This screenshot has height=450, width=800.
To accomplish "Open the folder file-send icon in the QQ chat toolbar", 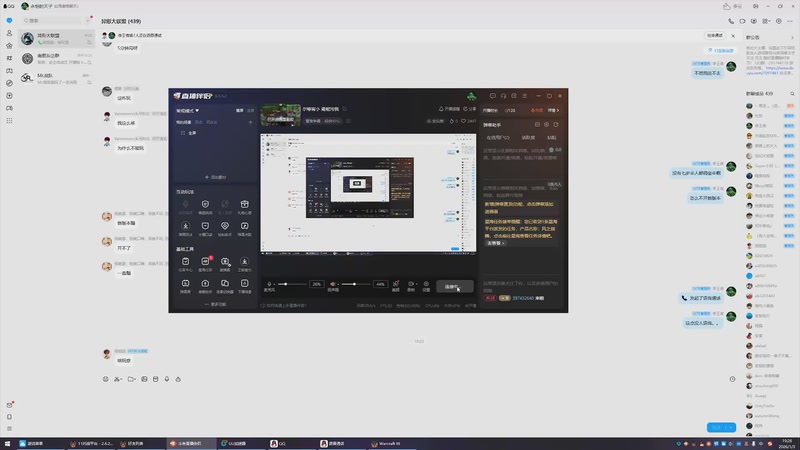I will tap(131, 379).
